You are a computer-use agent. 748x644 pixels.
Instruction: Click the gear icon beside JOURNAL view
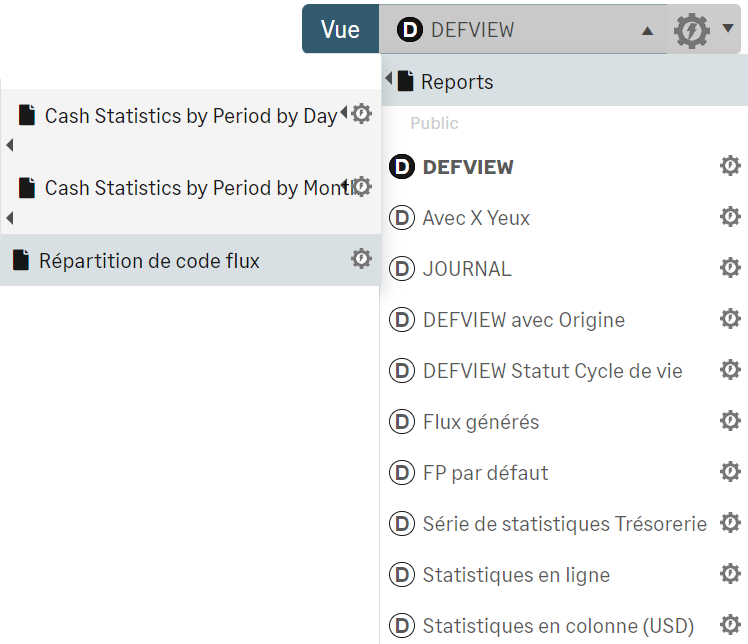pos(730,268)
